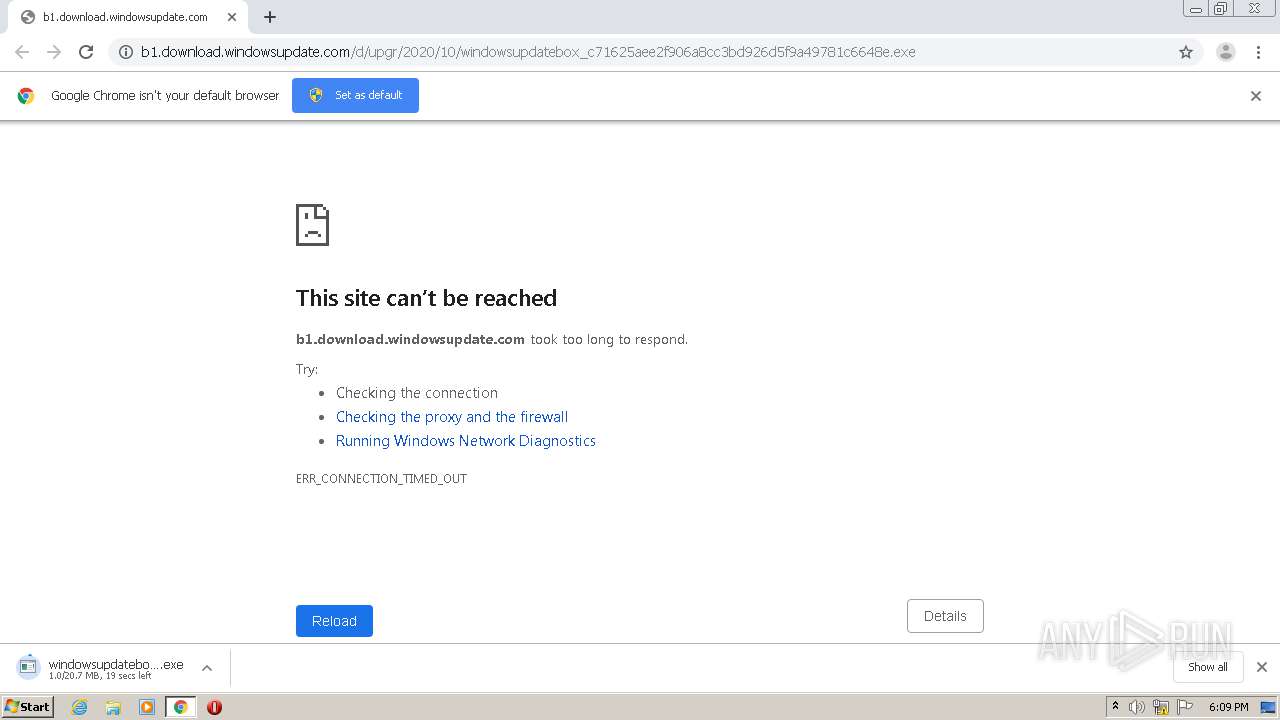The image size is (1280, 720).
Task: Click the 'Checking the connection' suggestion text
Action: 417,393
